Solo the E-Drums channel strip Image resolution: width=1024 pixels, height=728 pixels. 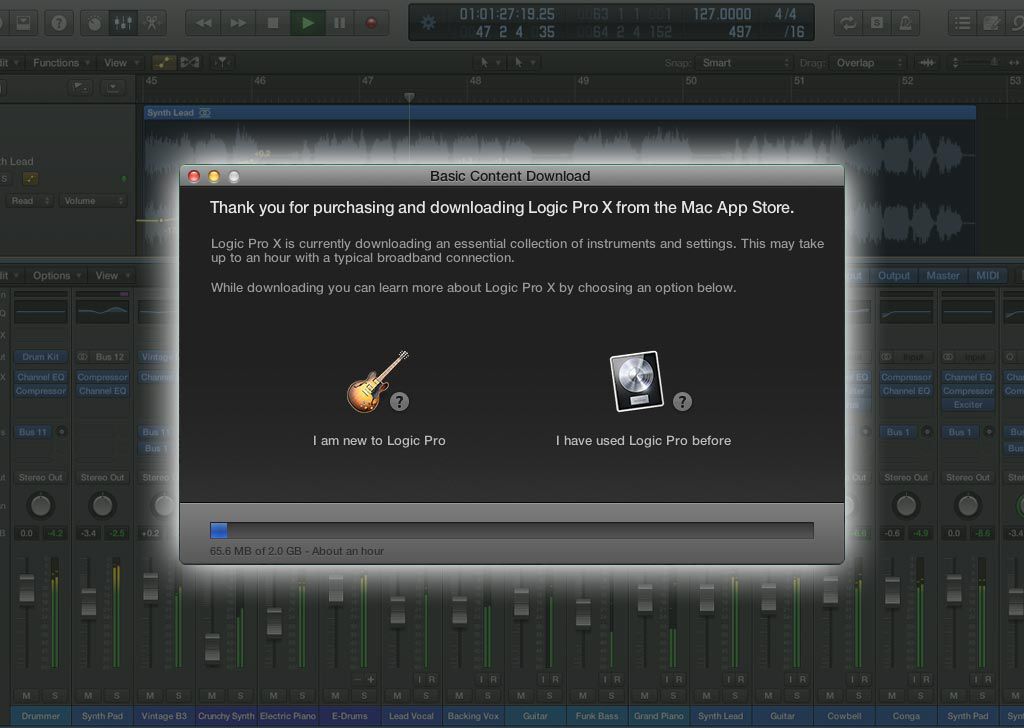[x=364, y=695]
